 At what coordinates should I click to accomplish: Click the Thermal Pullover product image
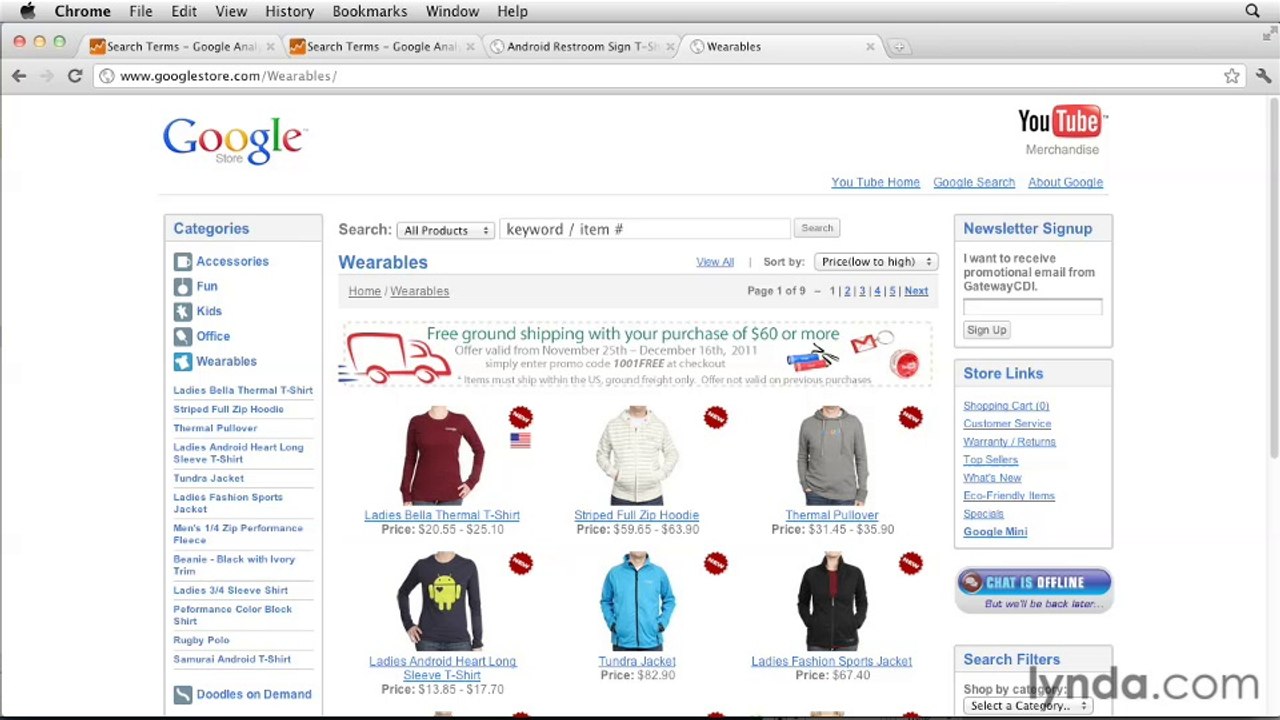(831, 455)
